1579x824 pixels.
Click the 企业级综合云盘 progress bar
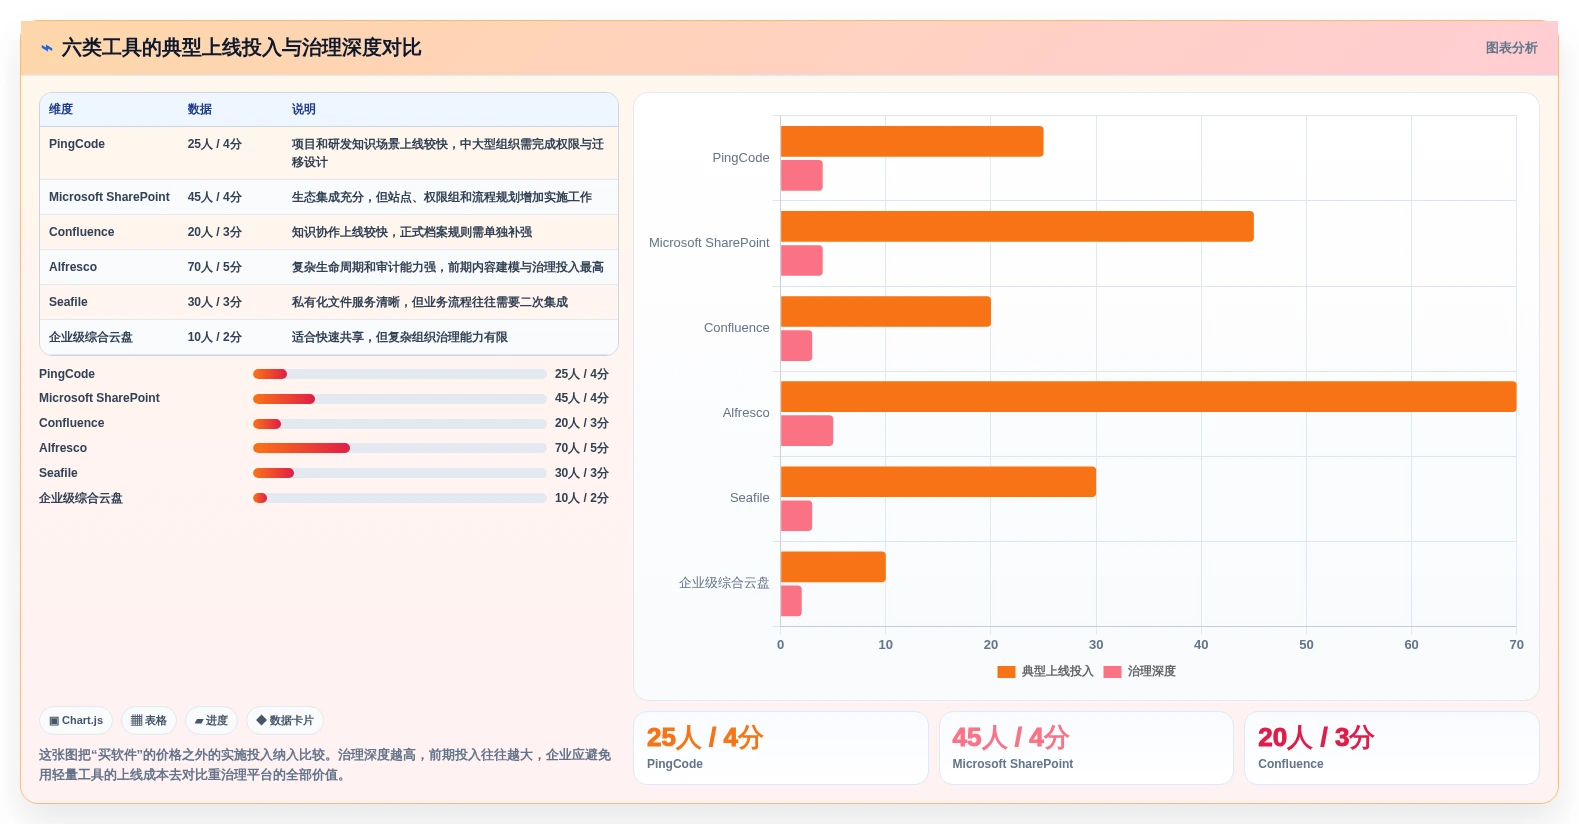pos(399,498)
